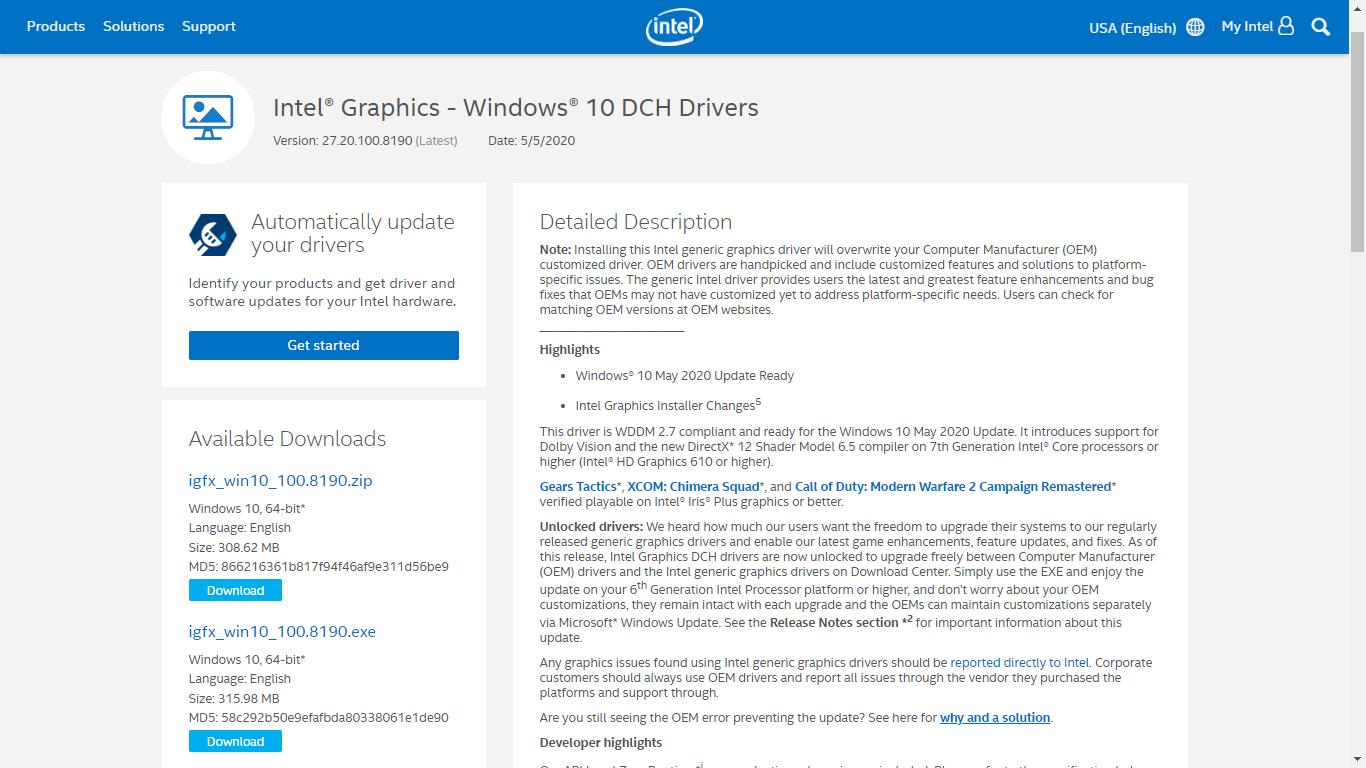Click the automatic driver update tool icon
The height and width of the screenshot is (768, 1366).
[212, 232]
